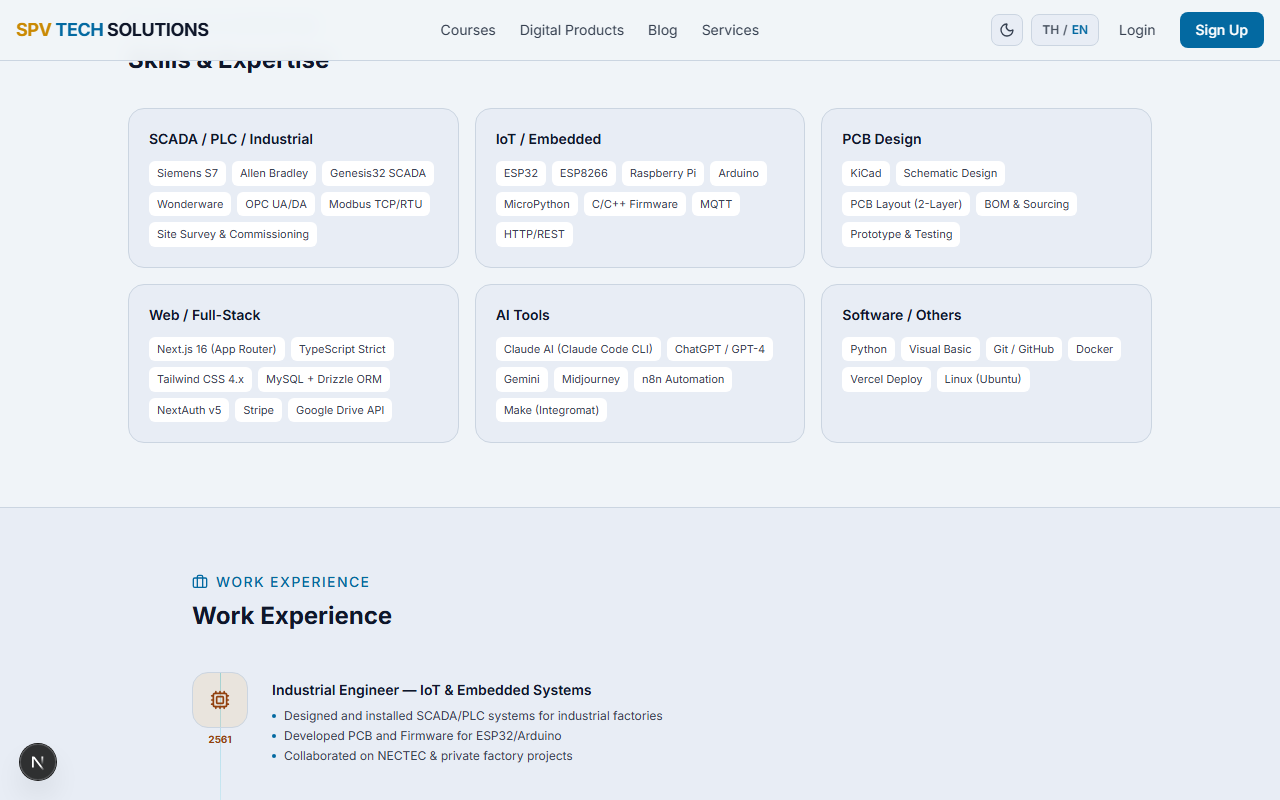
Task: Click the Vercel Deploy tag
Action: (x=886, y=379)
